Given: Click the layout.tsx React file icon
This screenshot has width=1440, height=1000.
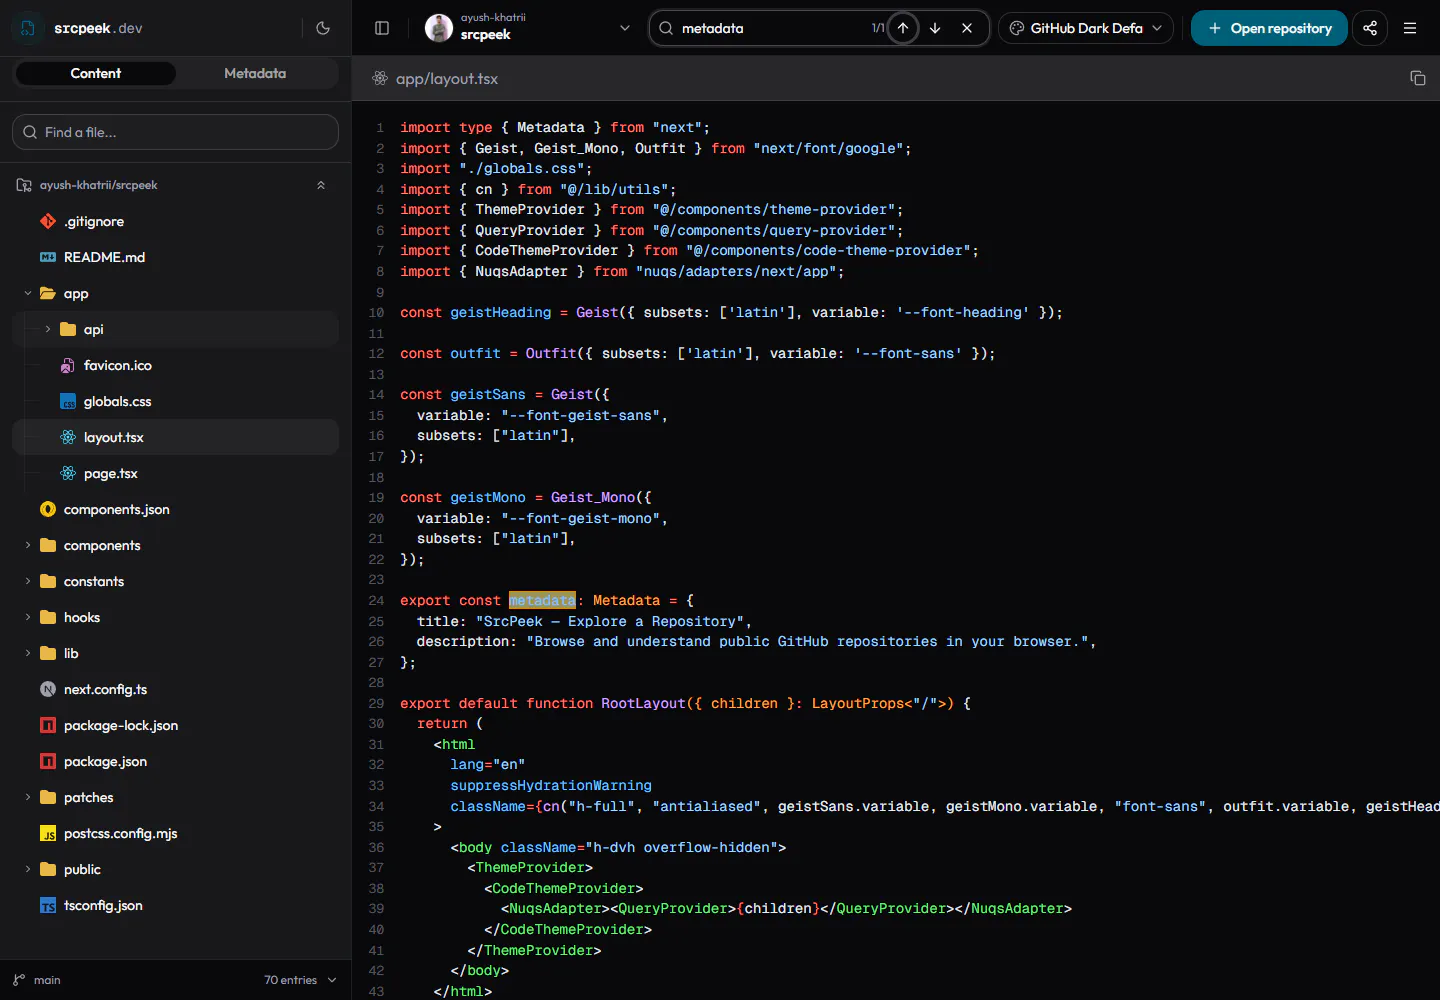Looking at the screenshot, I should pos(68,437).
